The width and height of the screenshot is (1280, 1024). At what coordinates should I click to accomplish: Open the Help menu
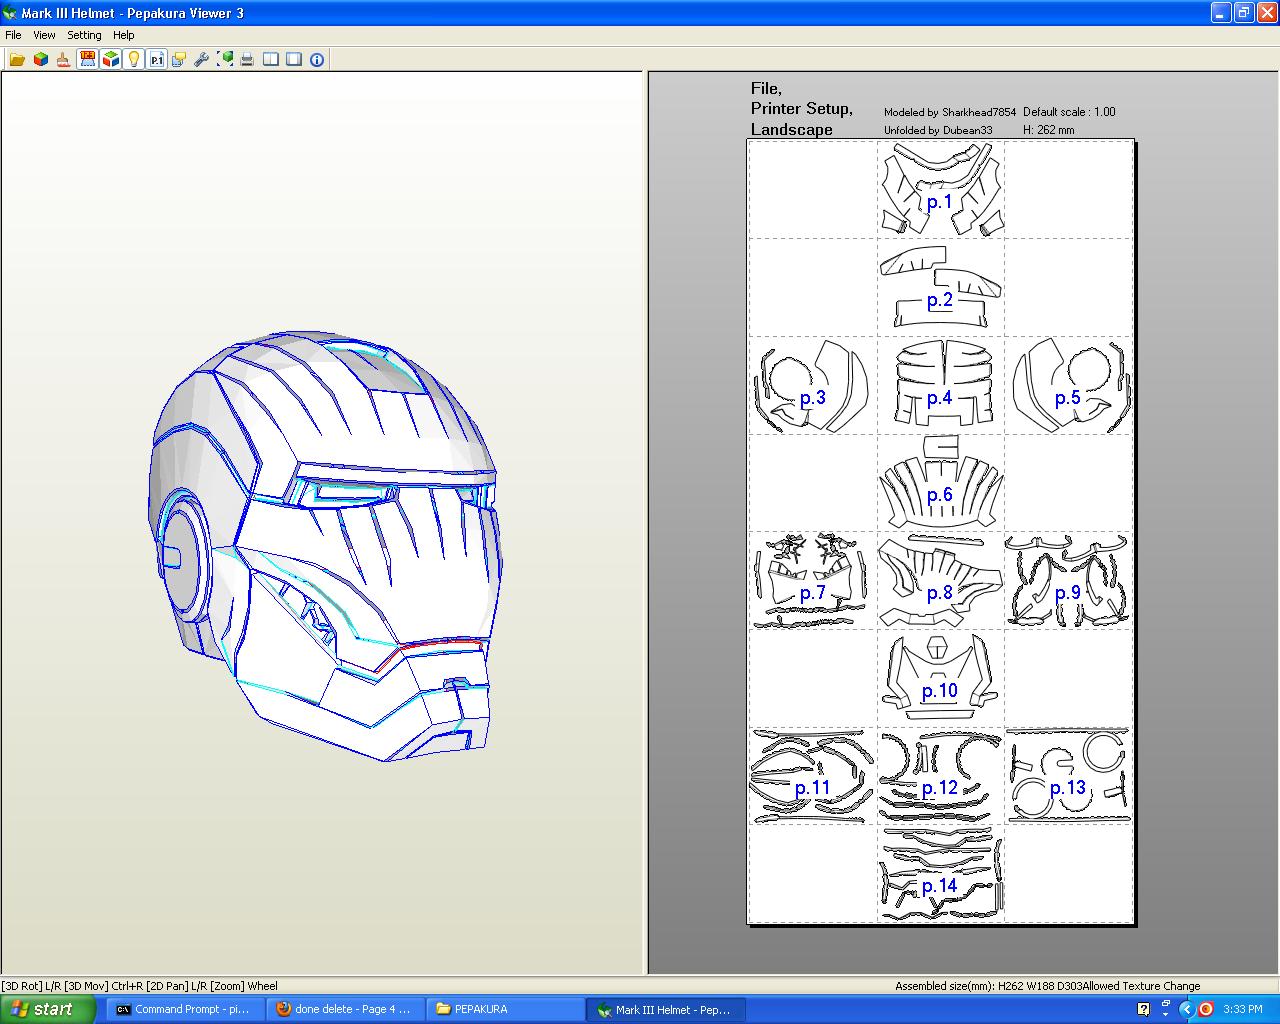[x=124, y=35]
